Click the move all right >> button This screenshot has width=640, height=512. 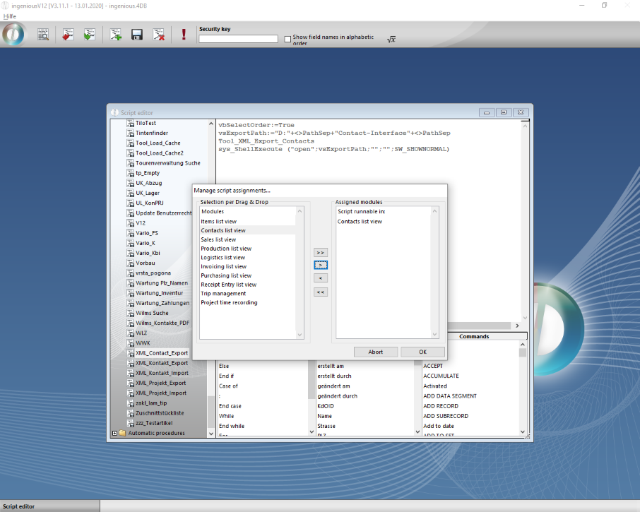pyautogui.click(x=320, y=252)
